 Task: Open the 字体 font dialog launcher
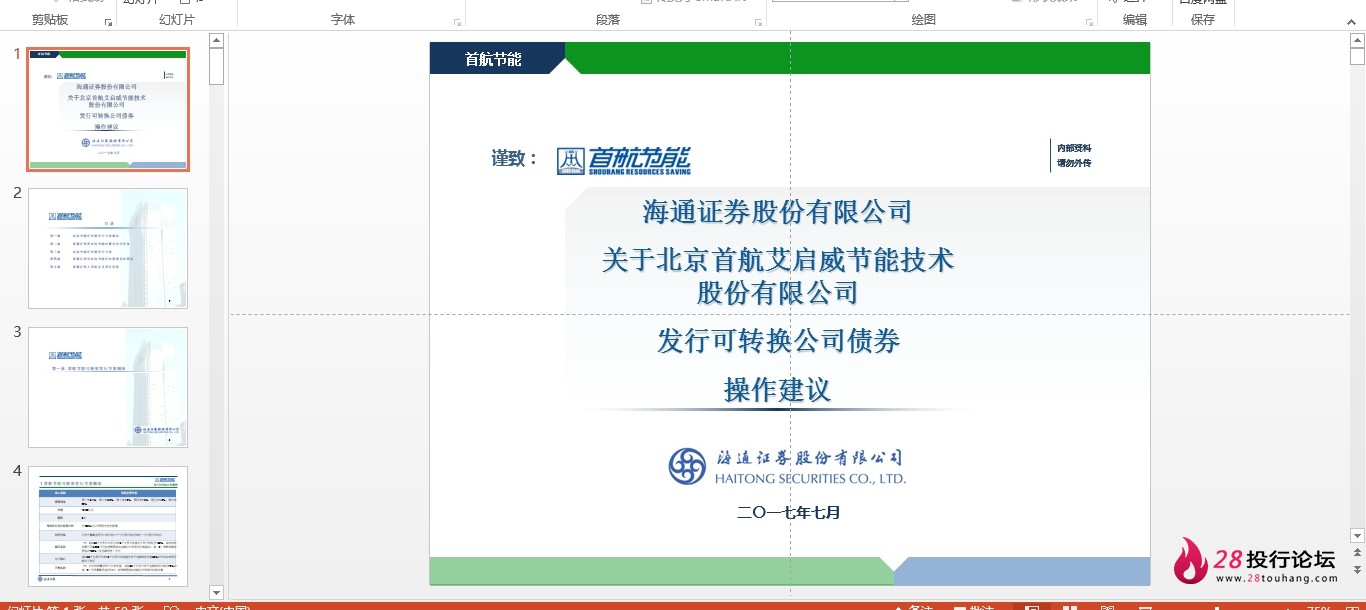[457, 22]
